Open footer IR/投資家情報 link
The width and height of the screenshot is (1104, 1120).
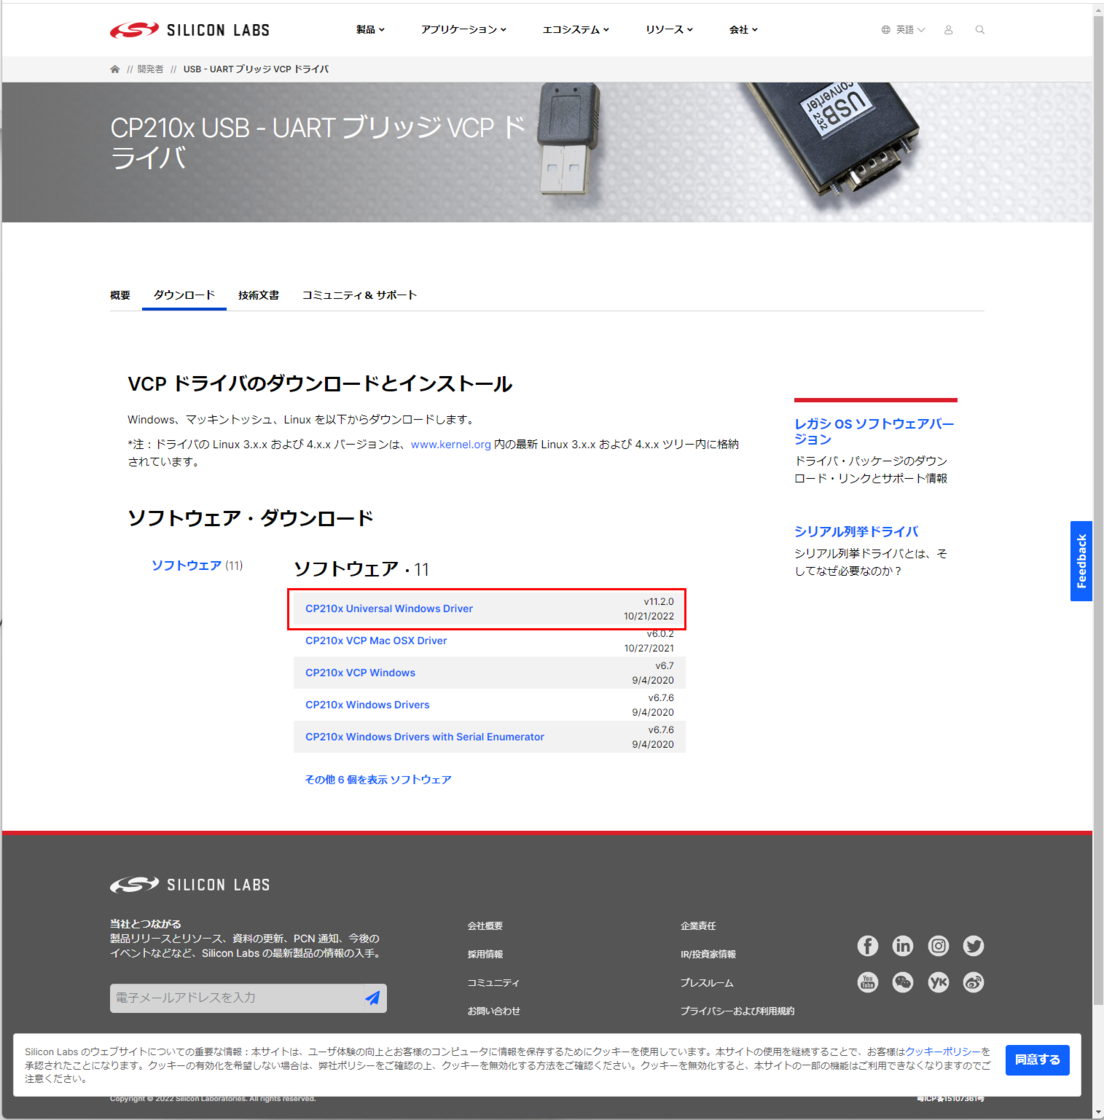(x=708, y=954)
